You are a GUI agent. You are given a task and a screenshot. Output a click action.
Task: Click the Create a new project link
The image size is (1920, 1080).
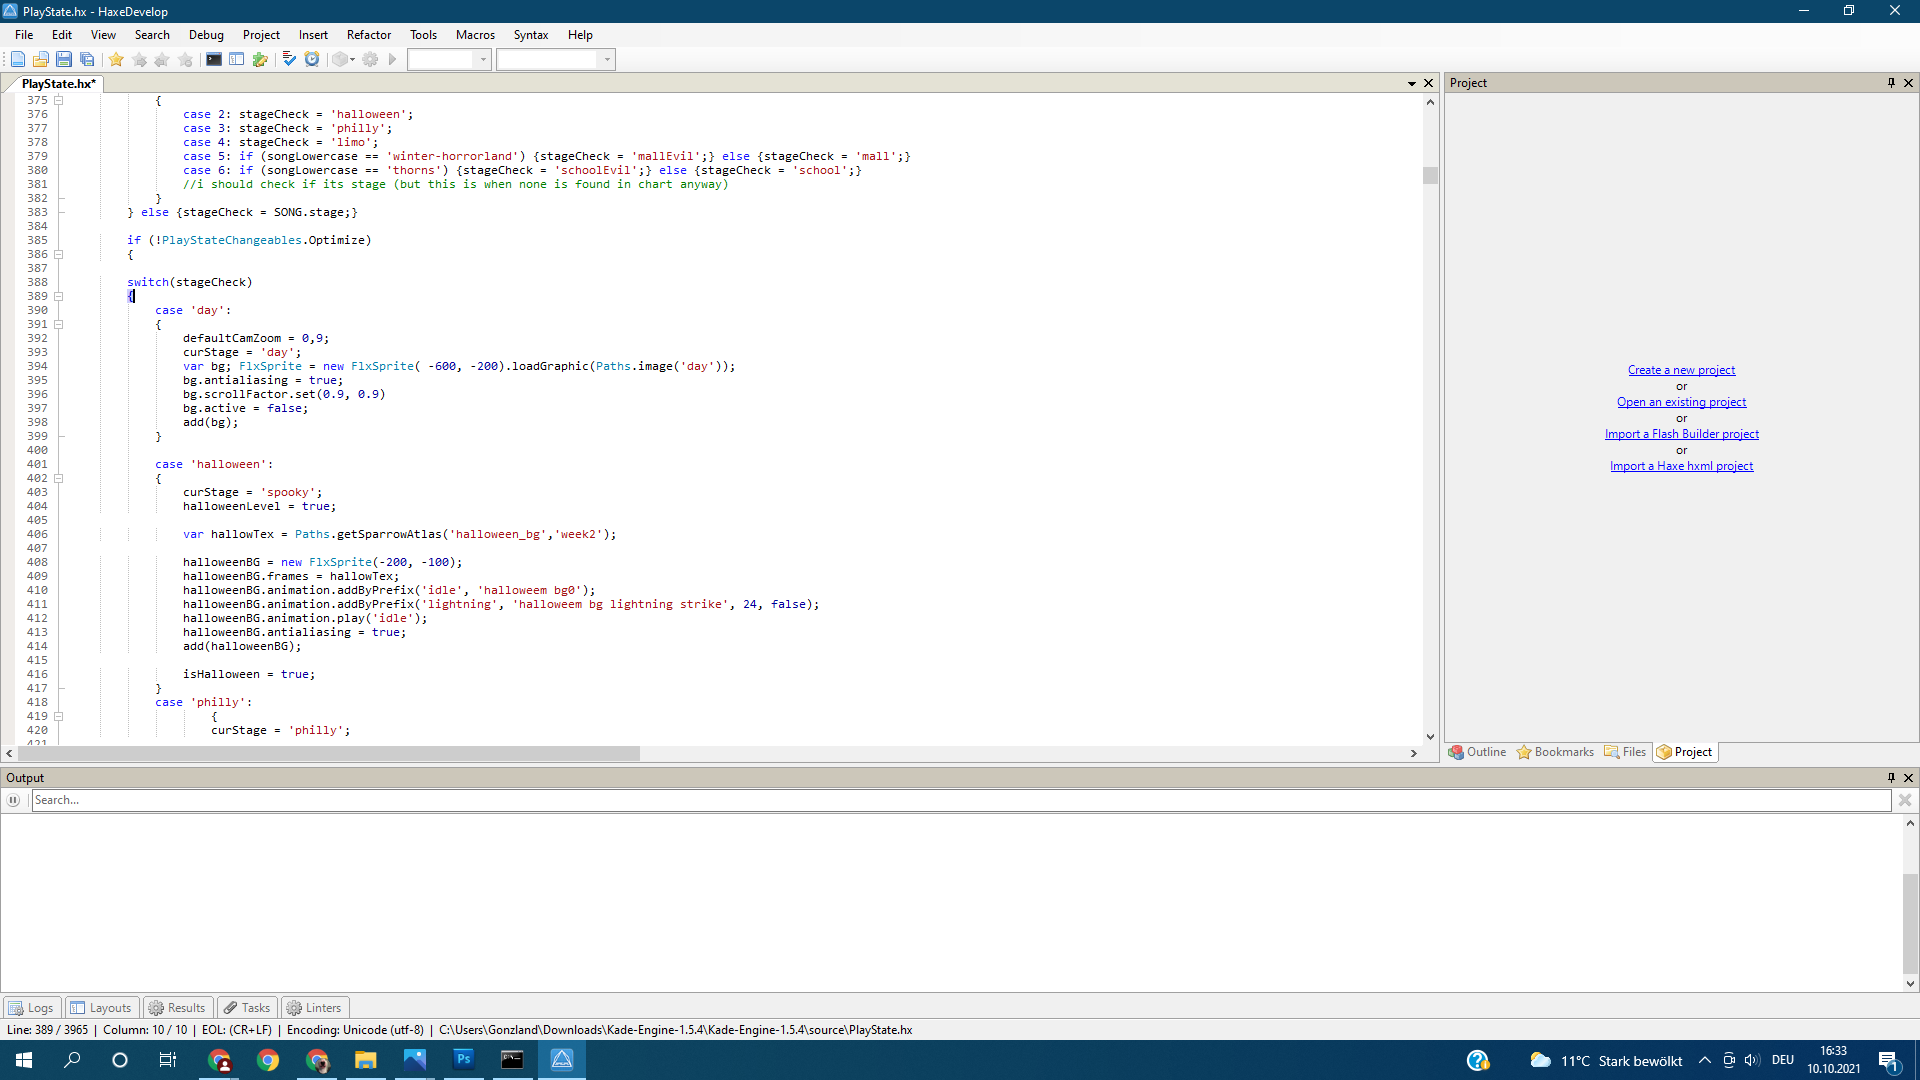[x=1682, y=369]
